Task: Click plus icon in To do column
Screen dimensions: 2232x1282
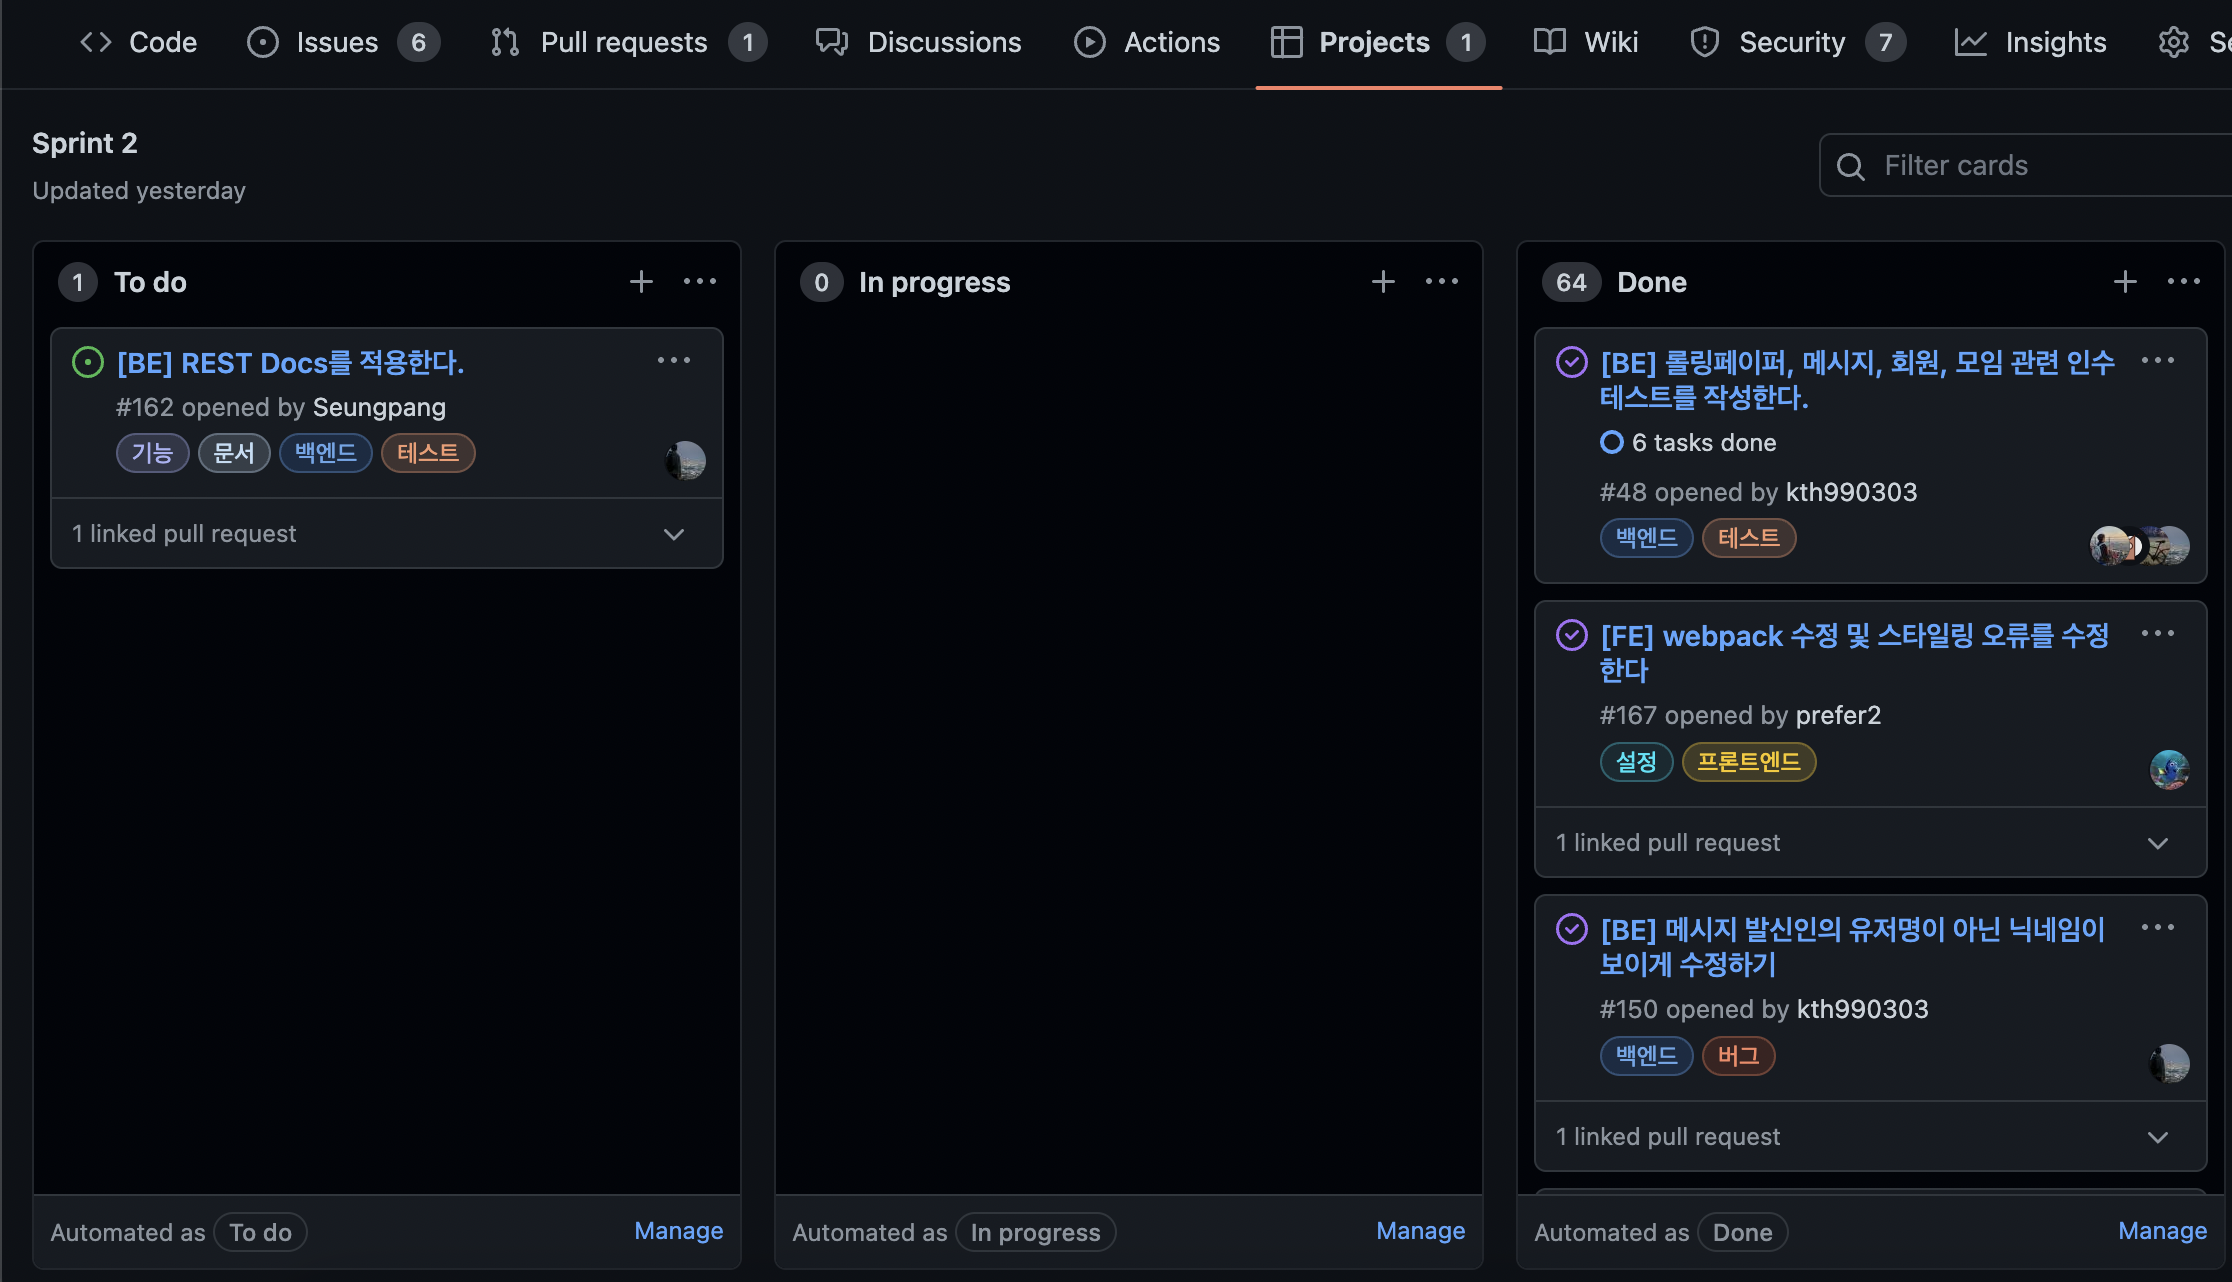Action: (641, 282)
